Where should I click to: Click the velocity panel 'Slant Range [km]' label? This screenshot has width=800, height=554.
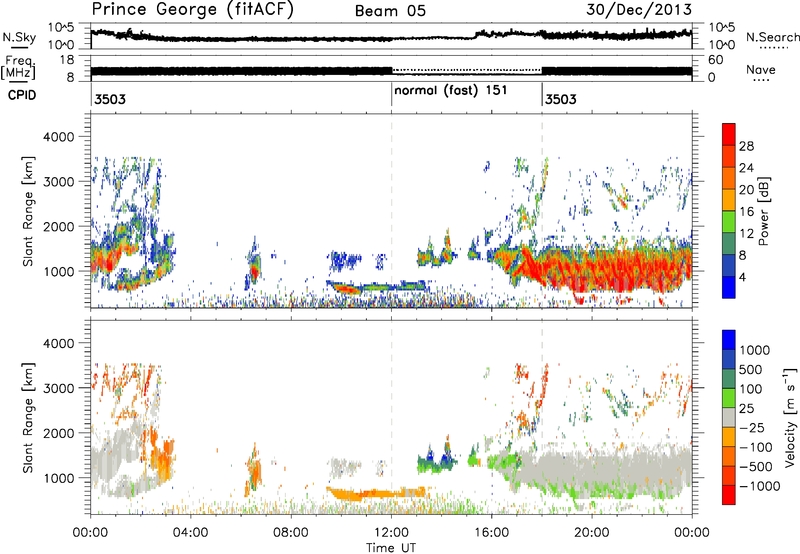pyautogui.click(x=28, y=417)
